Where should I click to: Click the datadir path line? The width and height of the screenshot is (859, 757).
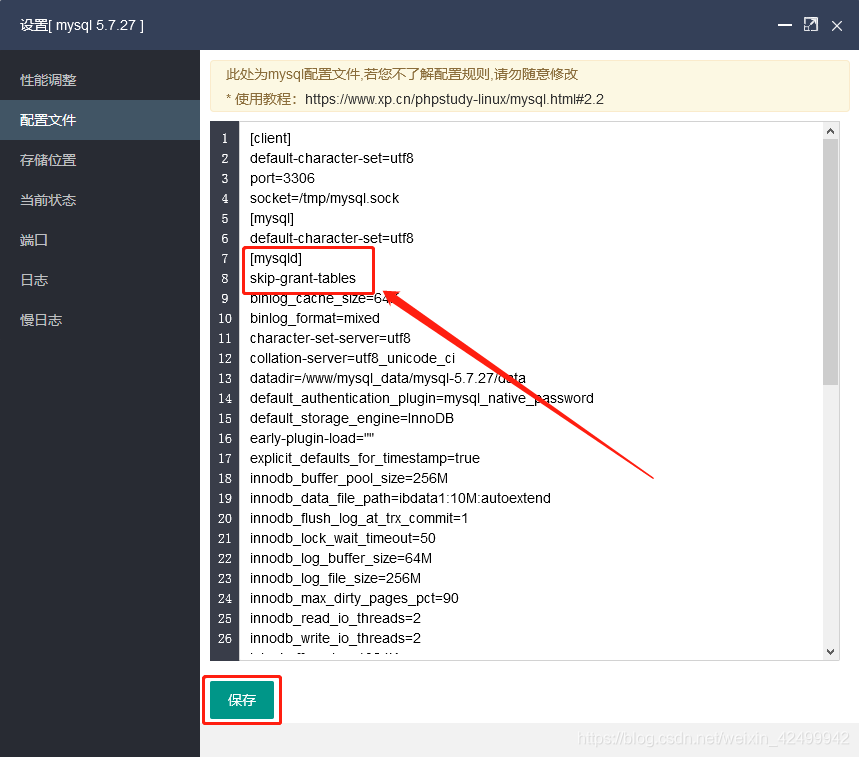(x=388, y=378)
